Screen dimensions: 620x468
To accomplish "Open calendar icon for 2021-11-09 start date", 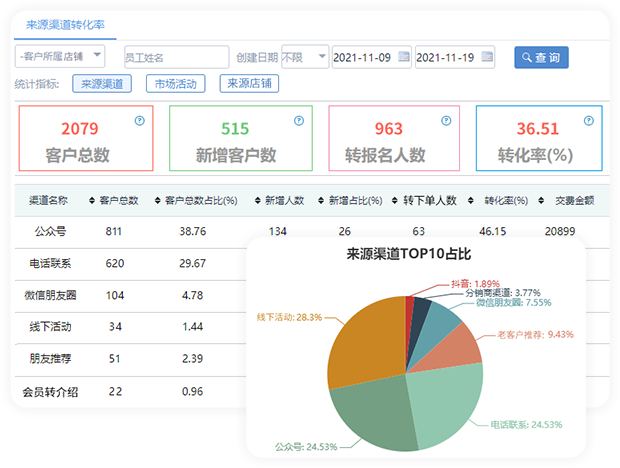I will pos(403,57).
